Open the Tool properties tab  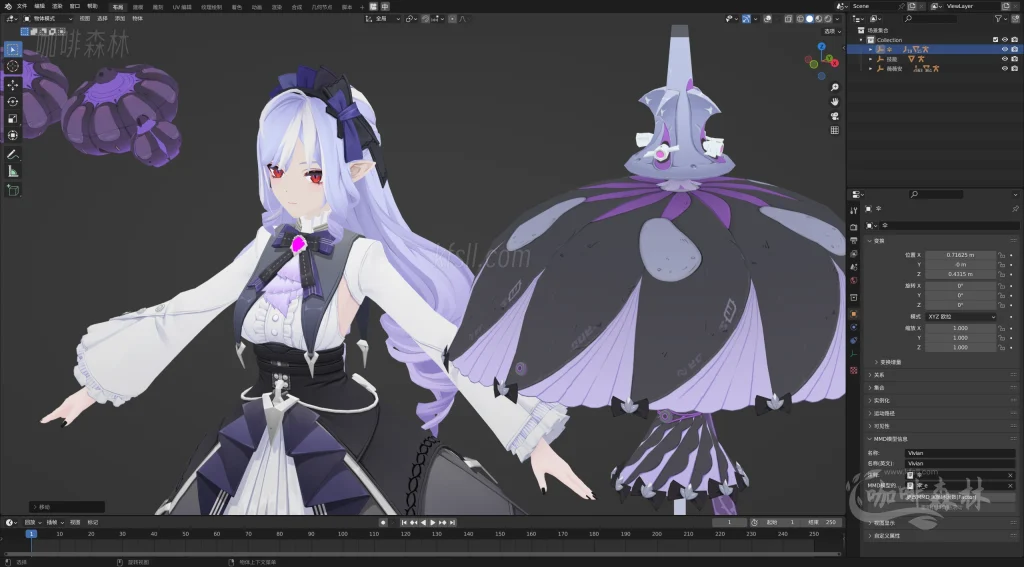[854, 210]
